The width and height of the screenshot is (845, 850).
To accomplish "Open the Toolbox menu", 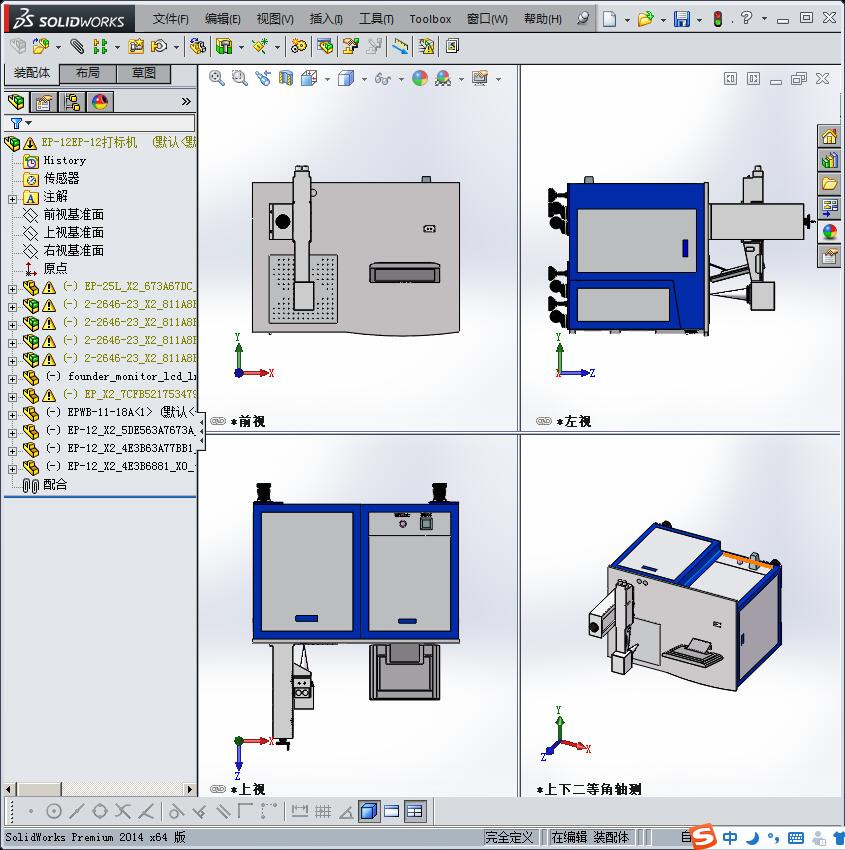I will (430, 19).
